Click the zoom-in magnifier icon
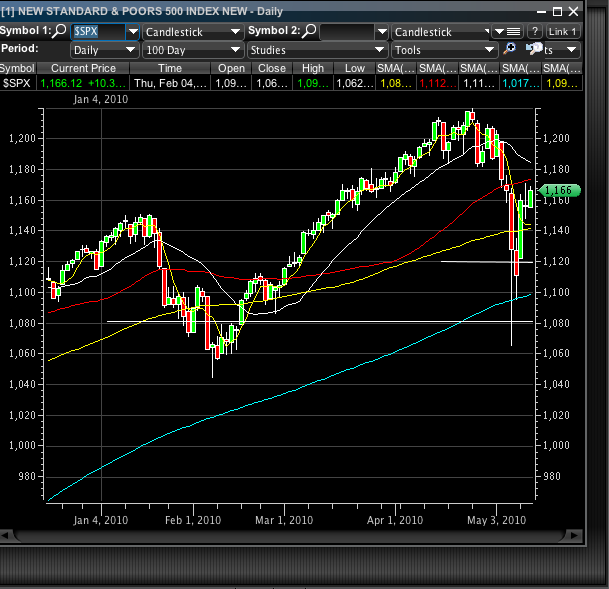The image size is (609, 589). click(x=511, y=49)
